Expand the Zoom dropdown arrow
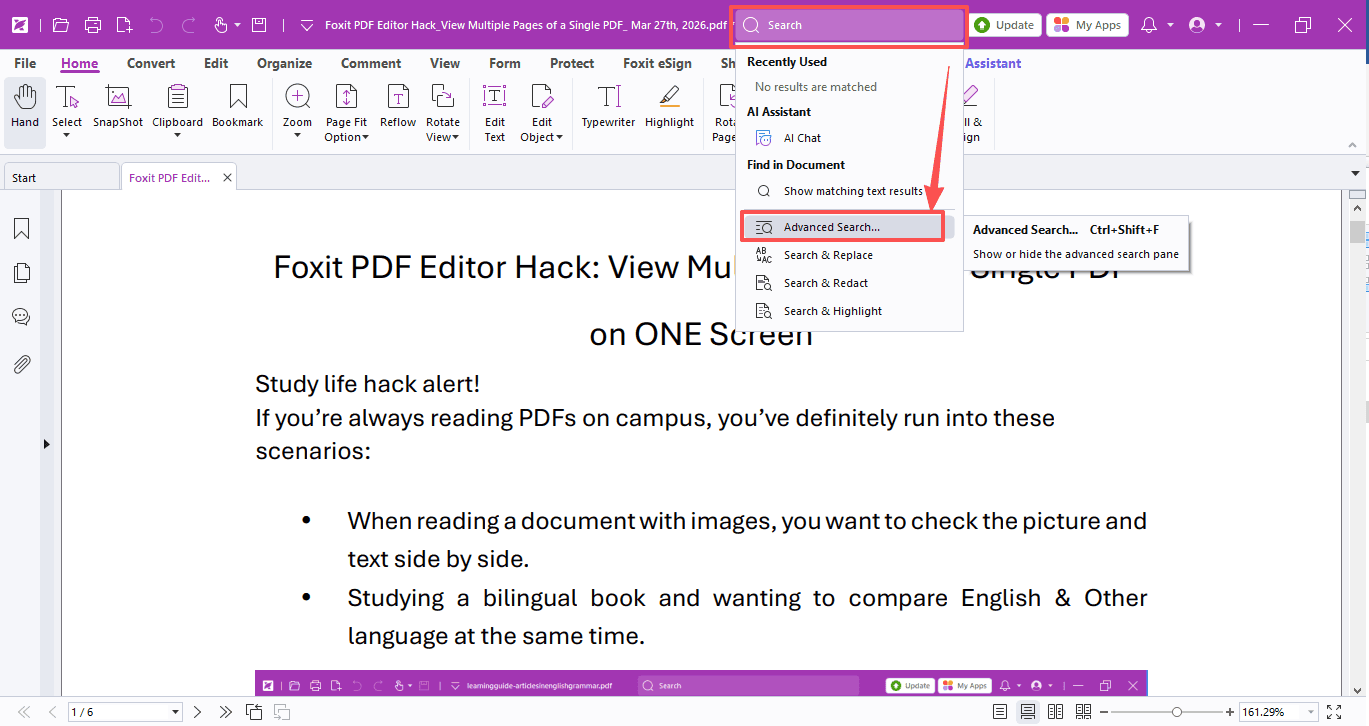1369x726 pixels. coord(297,137)
